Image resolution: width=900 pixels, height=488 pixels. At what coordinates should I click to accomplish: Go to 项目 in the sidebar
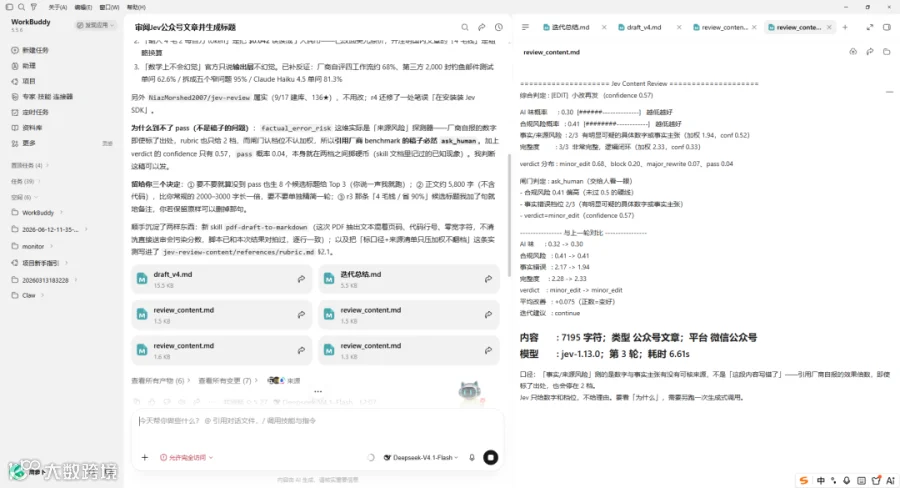tap(24, 81)
